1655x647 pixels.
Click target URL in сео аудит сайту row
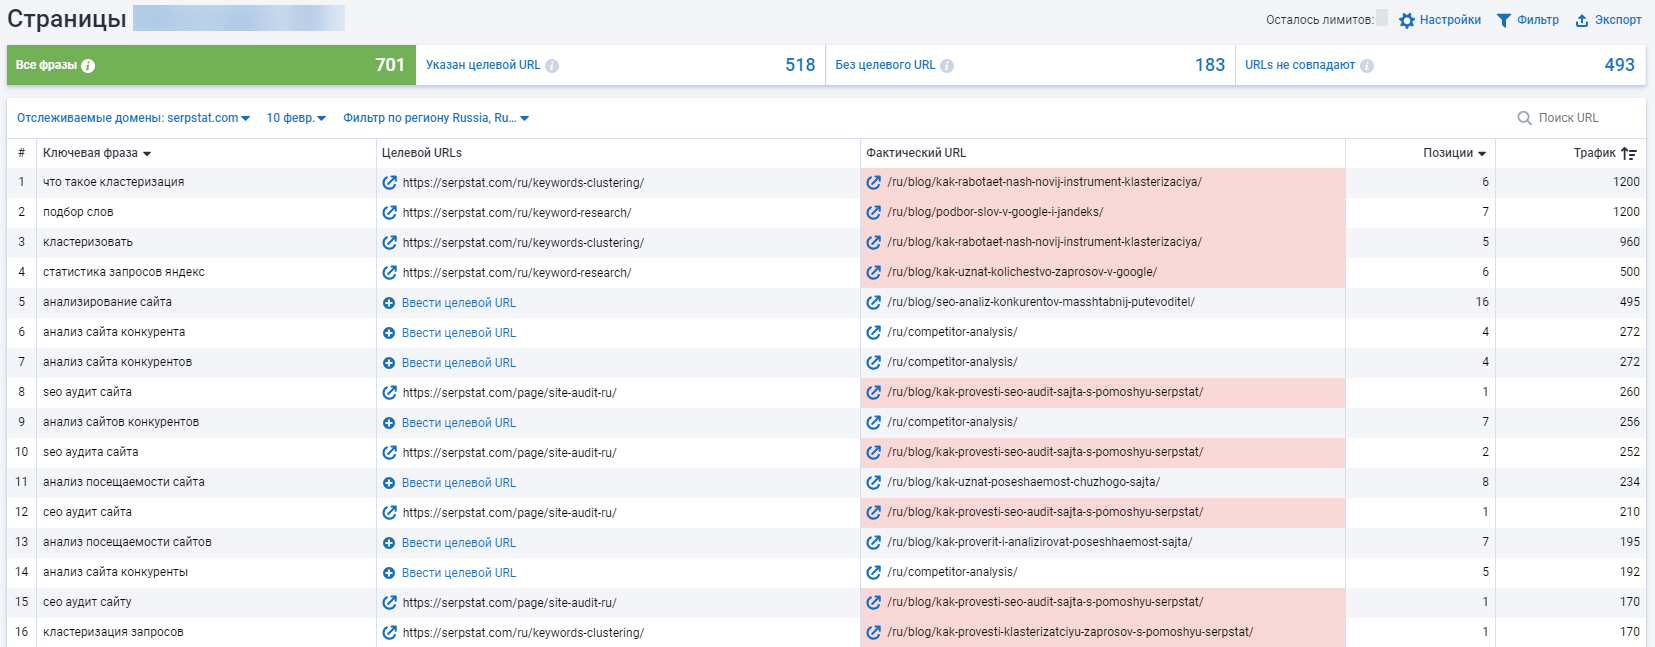pos(509,603)
